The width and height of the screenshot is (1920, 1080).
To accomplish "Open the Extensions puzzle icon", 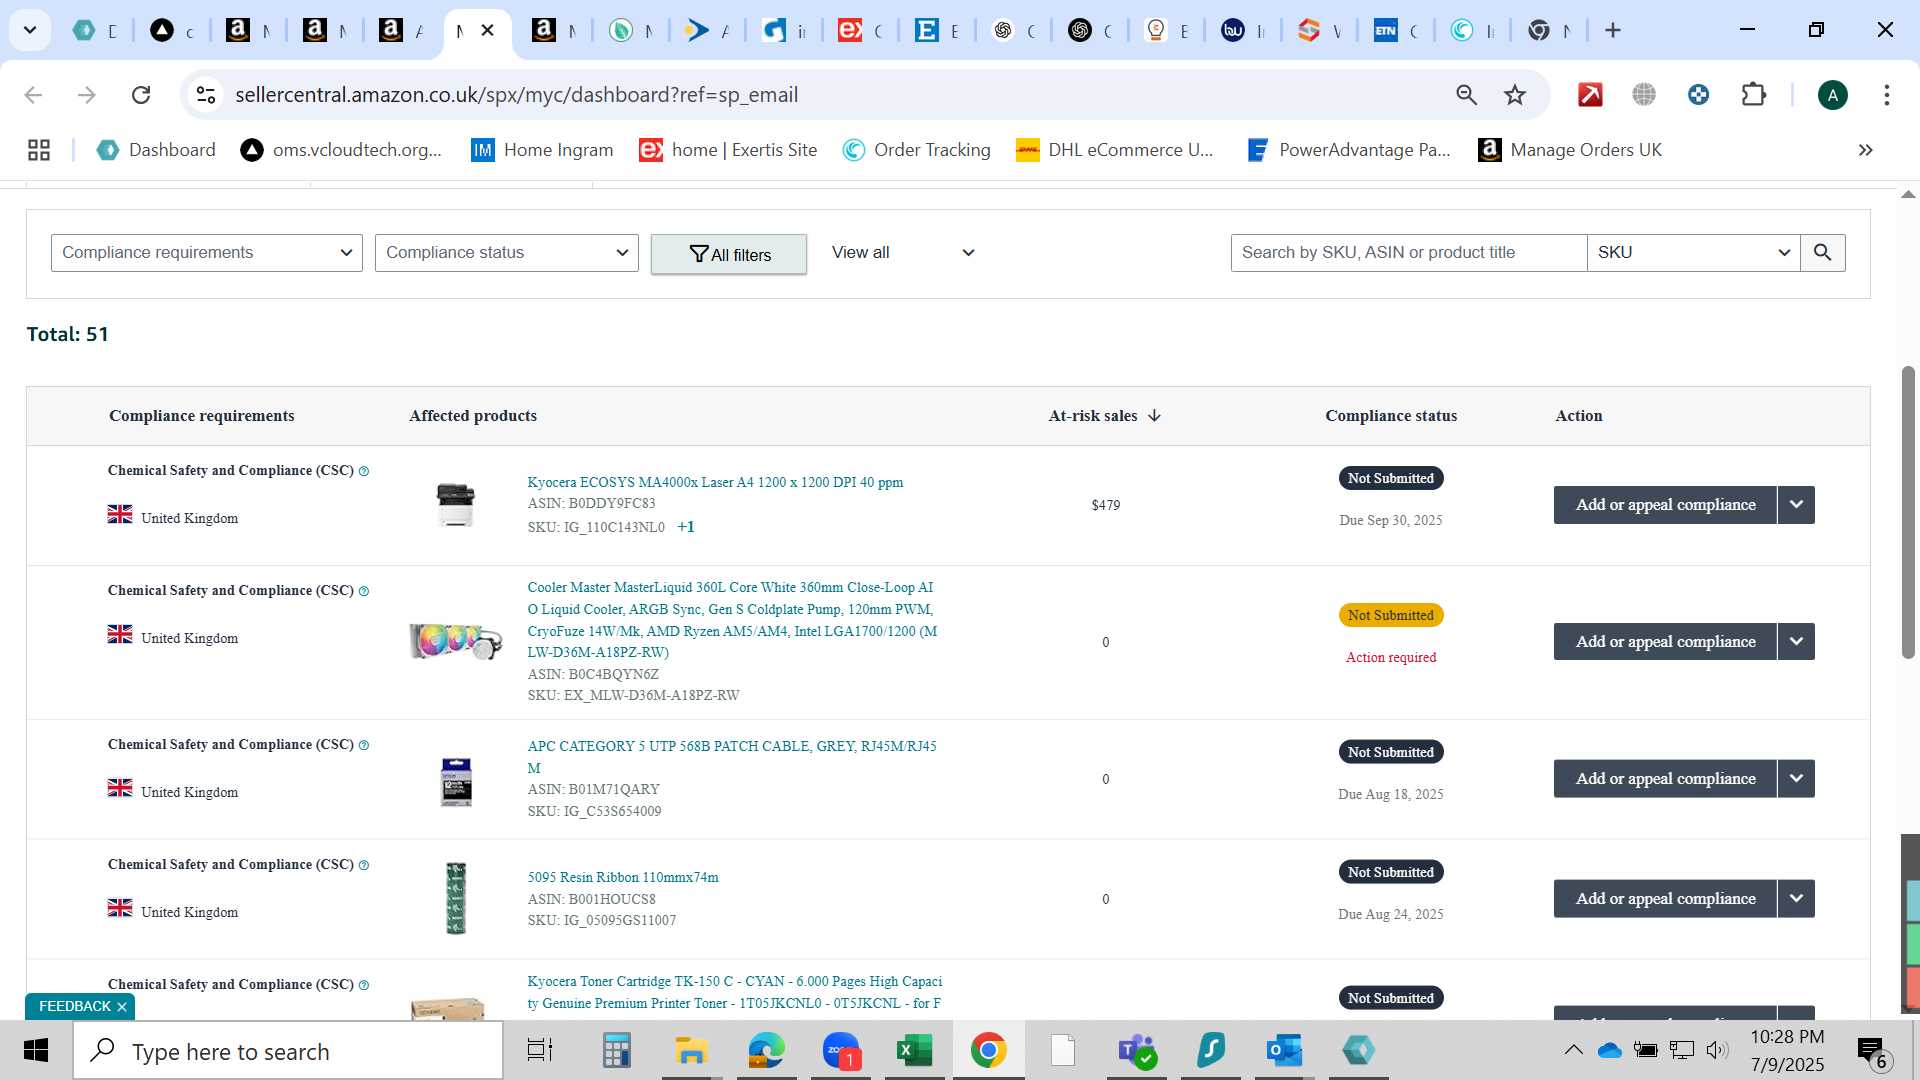I will click(1753, 95).
